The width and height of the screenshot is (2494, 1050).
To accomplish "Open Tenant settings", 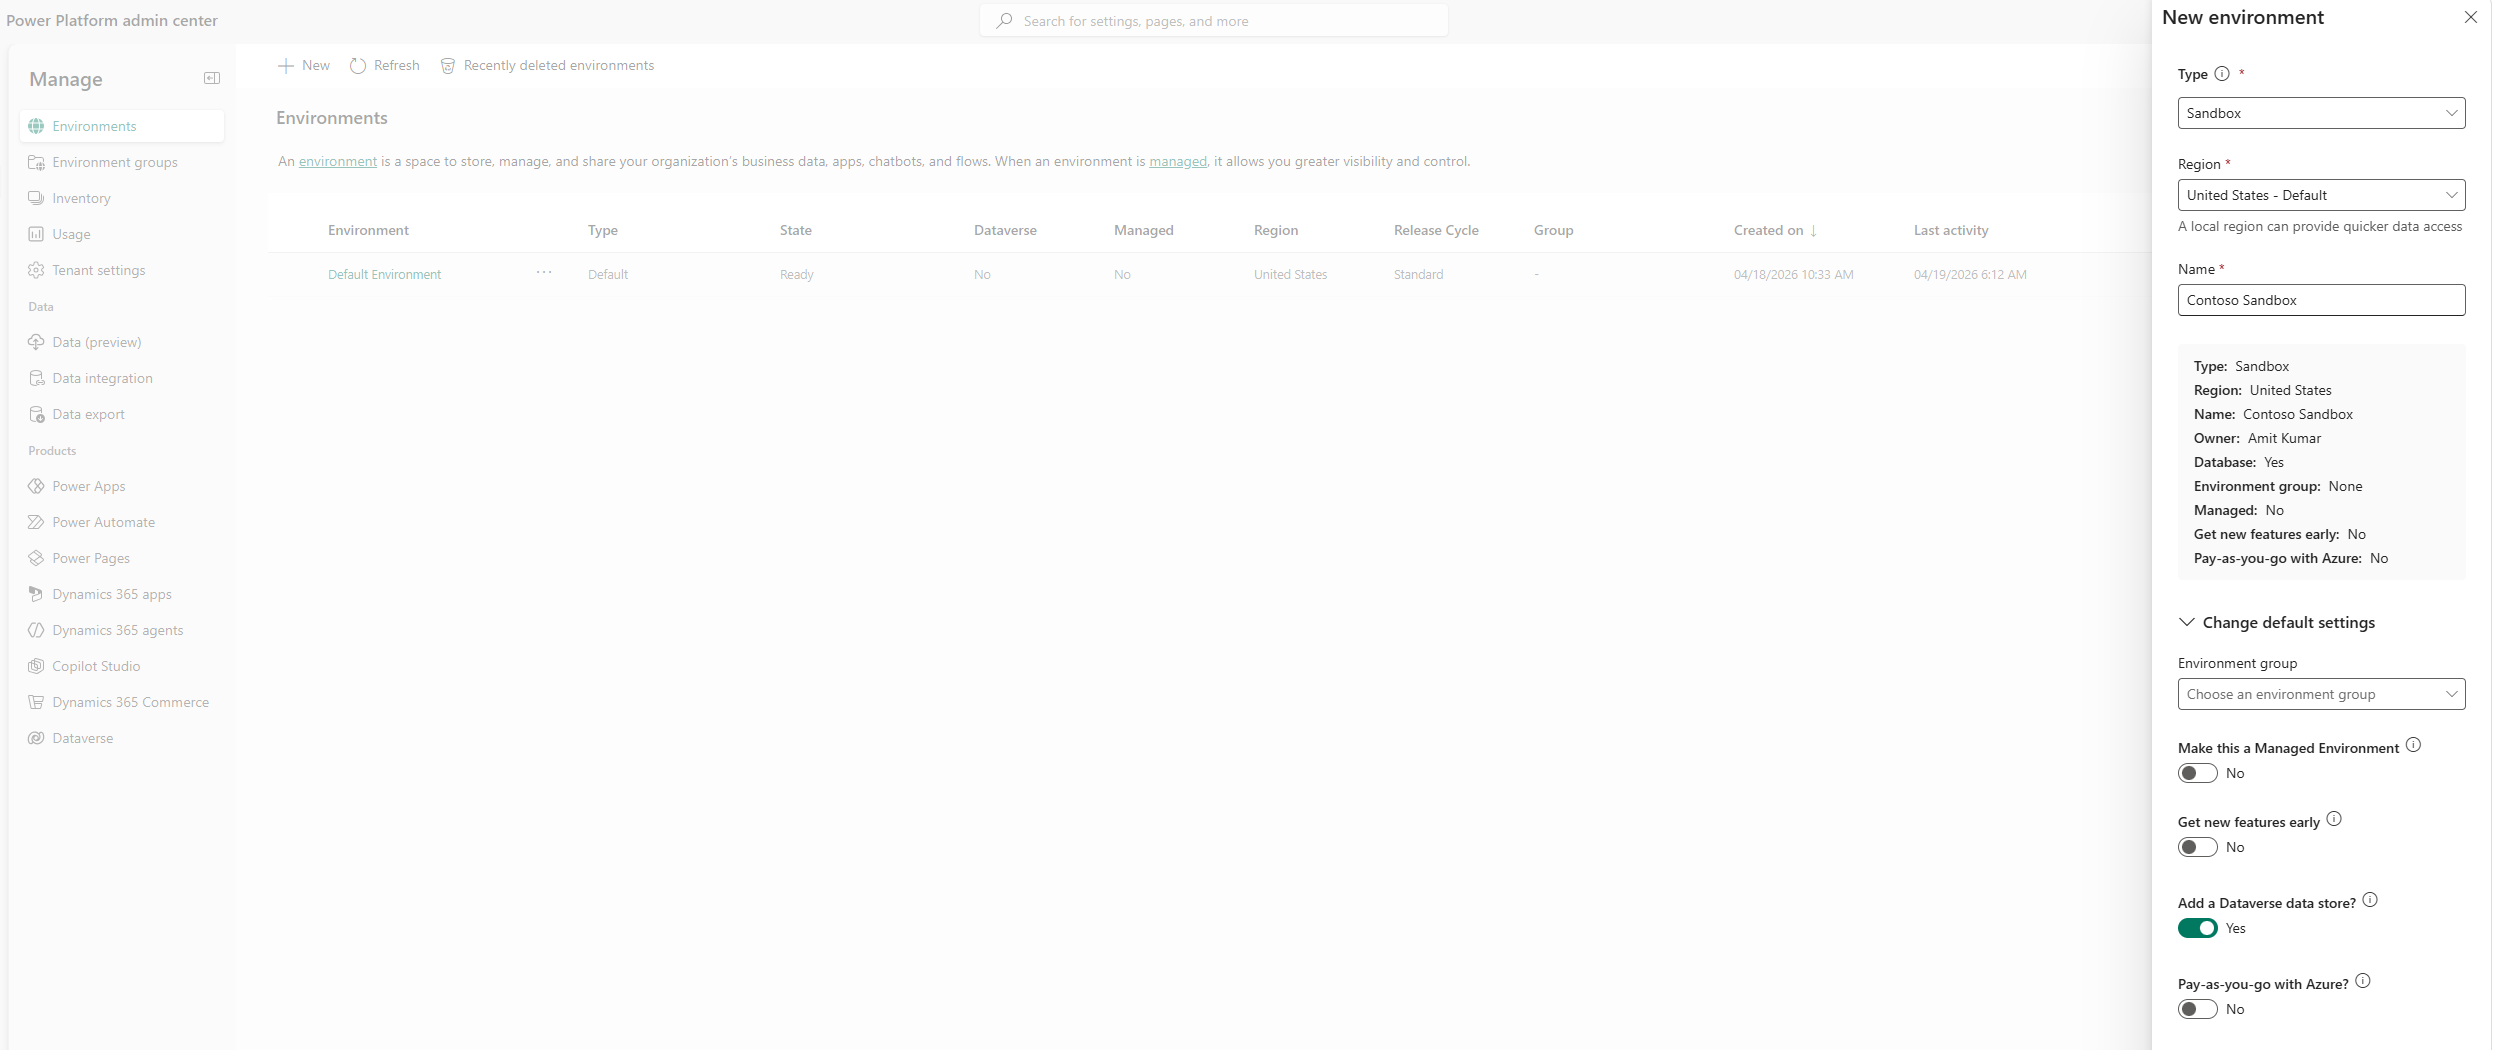I will (x=122, y=270).
